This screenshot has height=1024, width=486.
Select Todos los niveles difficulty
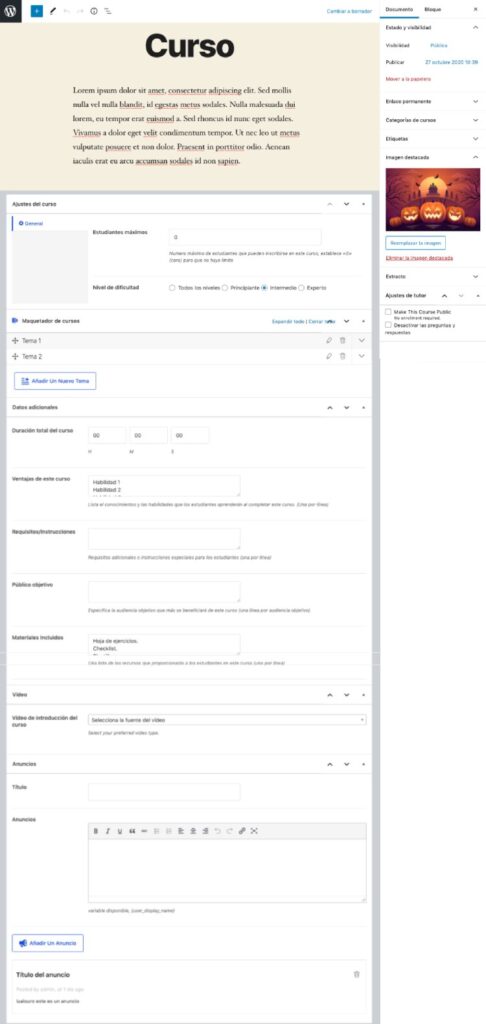point(172,287)
